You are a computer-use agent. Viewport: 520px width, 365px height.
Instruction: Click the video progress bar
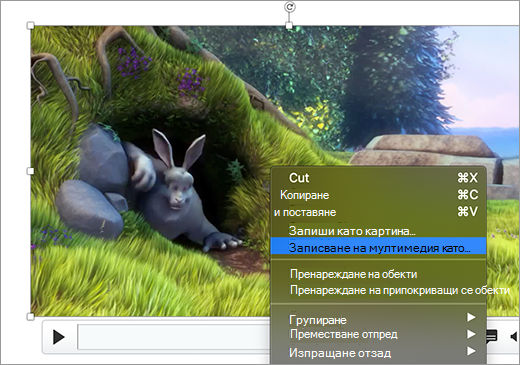click(x=174, y=337)
